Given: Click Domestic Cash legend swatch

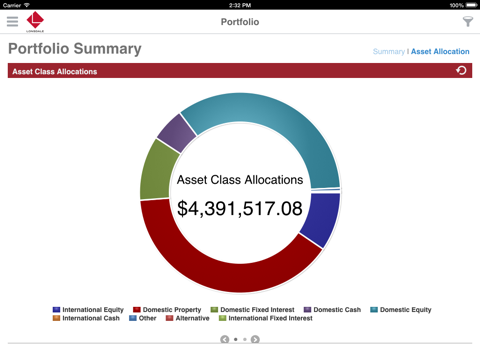Looking at the screenshot, I should 307,310.
